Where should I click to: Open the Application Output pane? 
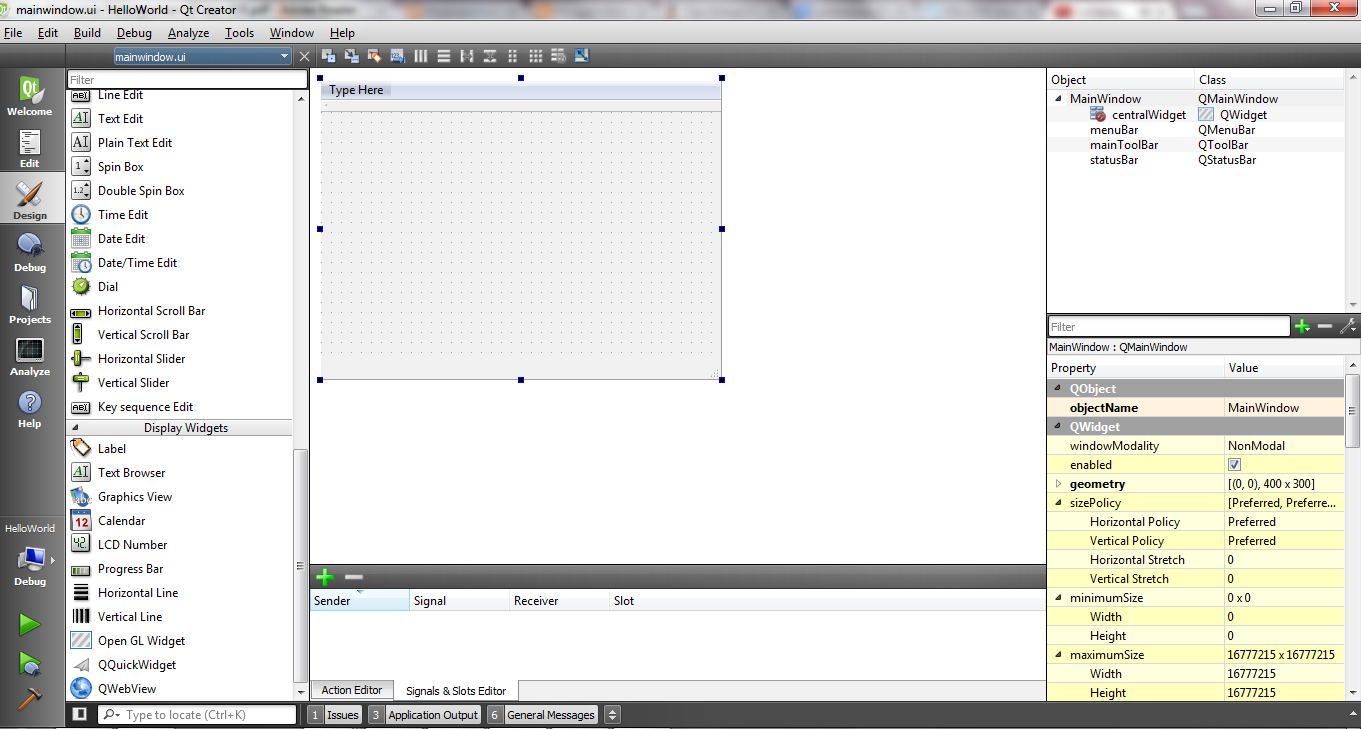tap(432, 714)
